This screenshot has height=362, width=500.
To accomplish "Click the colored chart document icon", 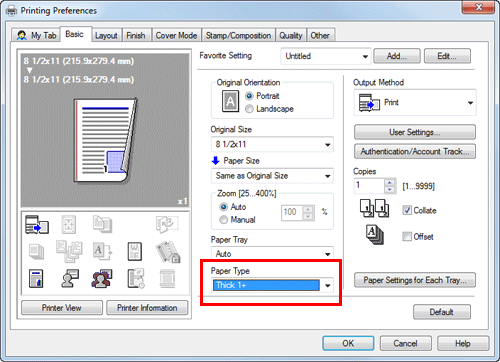I will 36,279.
